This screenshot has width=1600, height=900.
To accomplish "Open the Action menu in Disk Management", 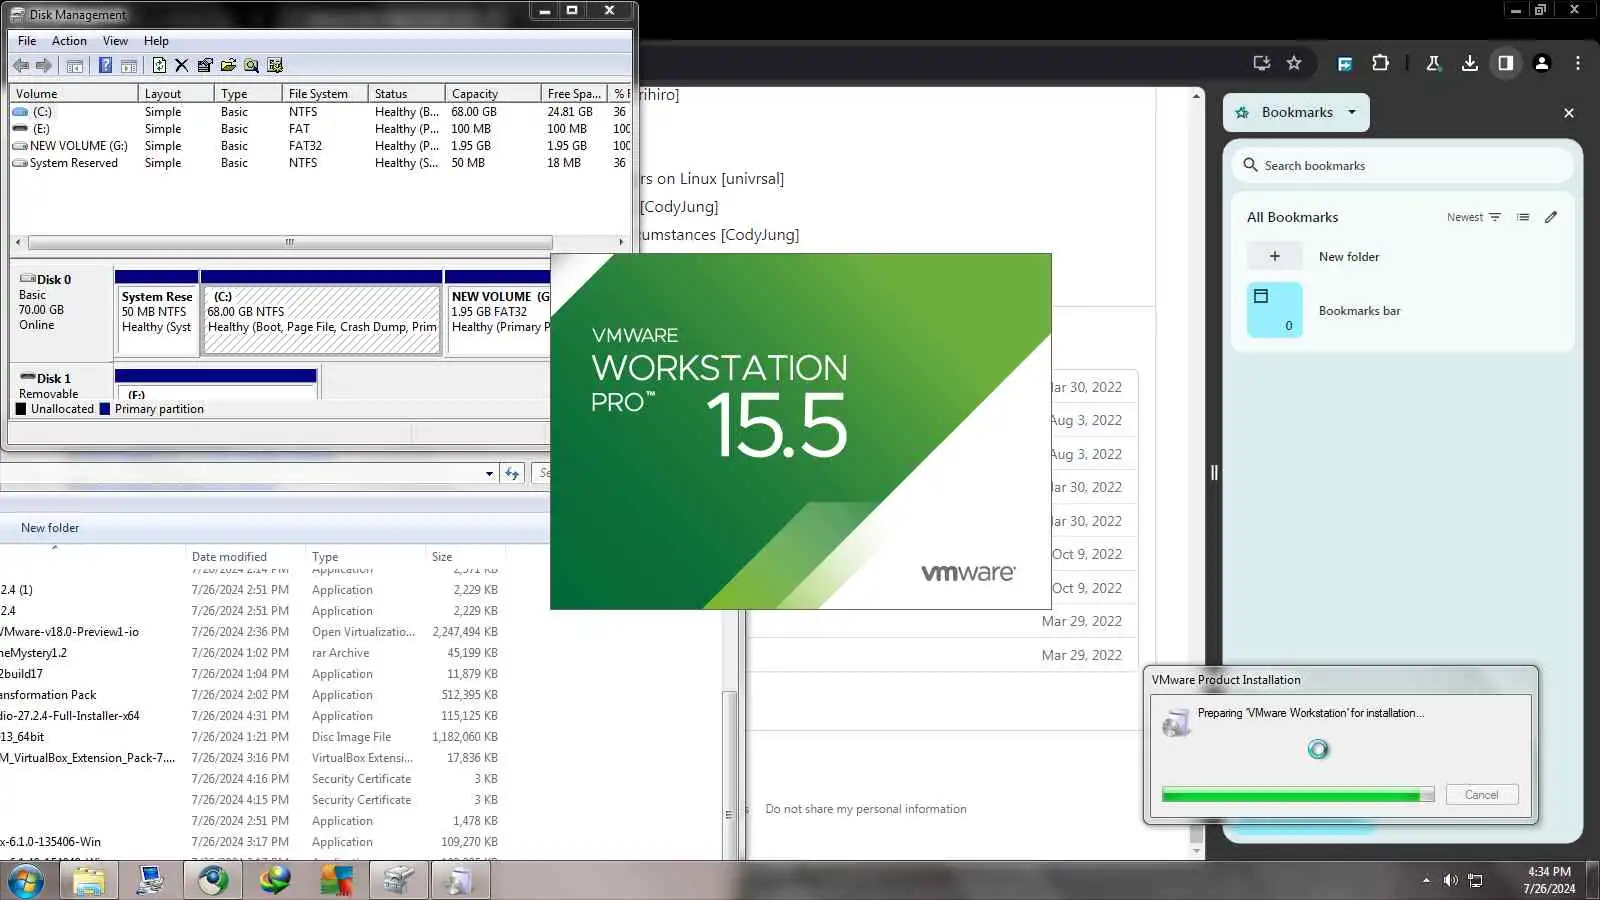I will [69, 41].
